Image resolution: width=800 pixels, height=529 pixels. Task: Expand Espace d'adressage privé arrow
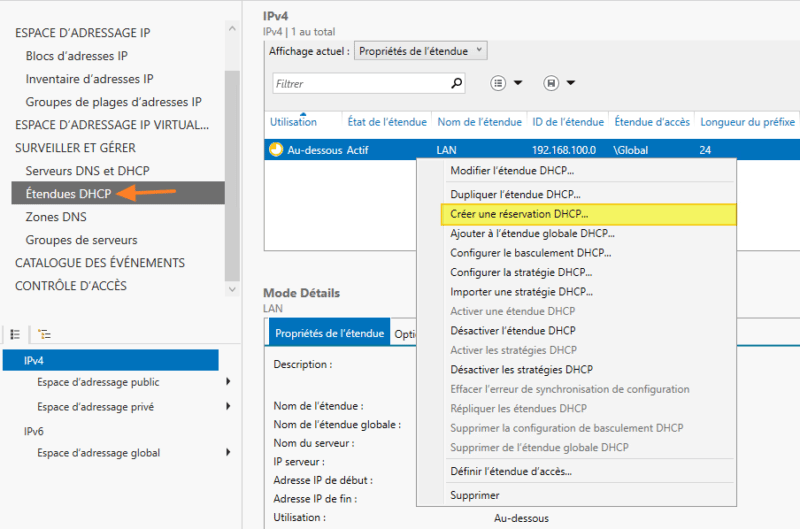click(228, 406)
